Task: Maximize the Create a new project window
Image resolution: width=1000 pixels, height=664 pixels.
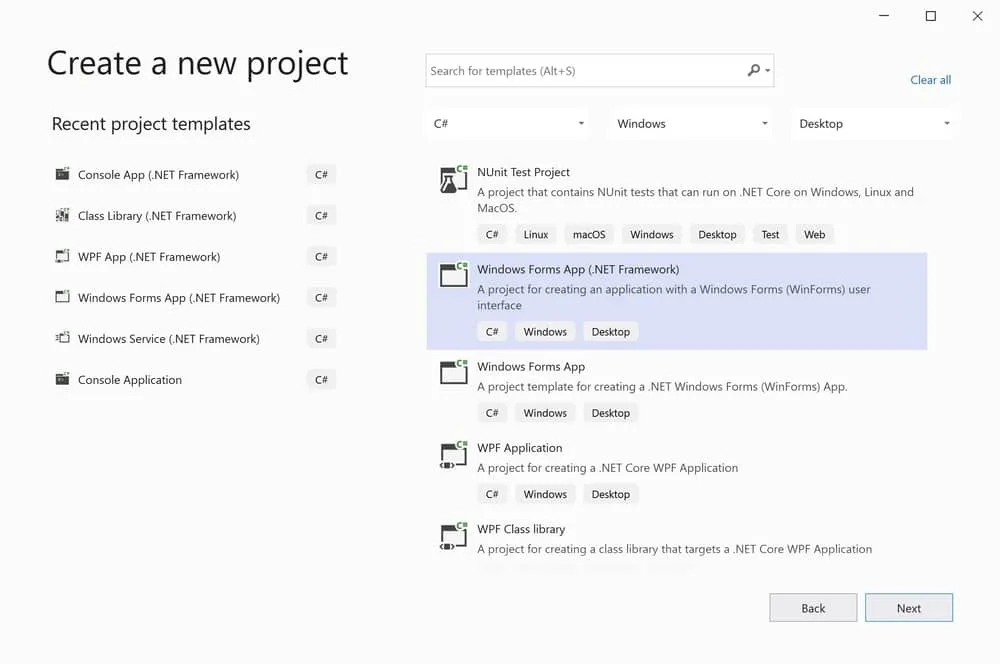Action: pyautogui.click(x=931, y=16)
